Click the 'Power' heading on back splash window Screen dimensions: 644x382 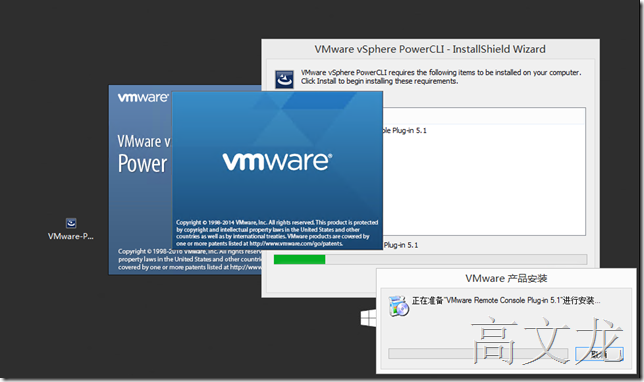[x=143, y=163]
